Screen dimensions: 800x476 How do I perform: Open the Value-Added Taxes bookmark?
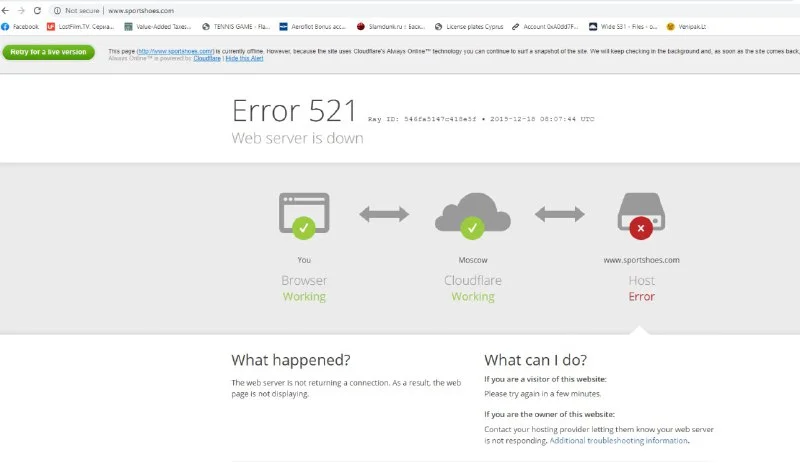point(158,27)
